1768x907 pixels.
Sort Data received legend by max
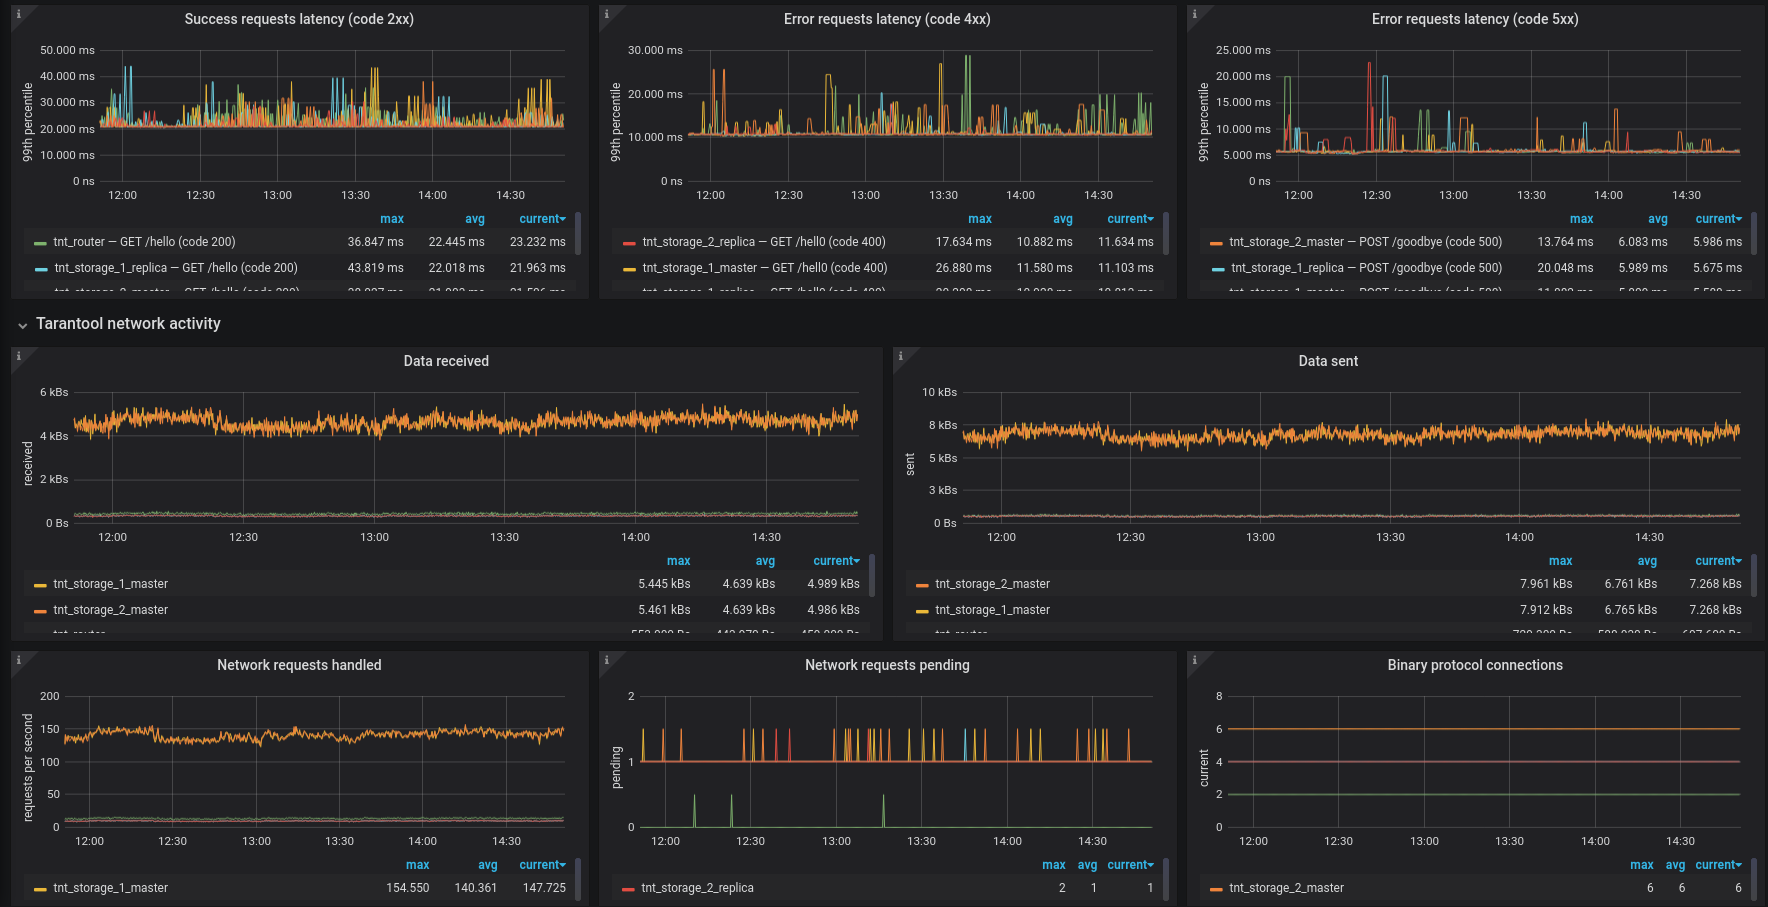click(x=678, y=561)
